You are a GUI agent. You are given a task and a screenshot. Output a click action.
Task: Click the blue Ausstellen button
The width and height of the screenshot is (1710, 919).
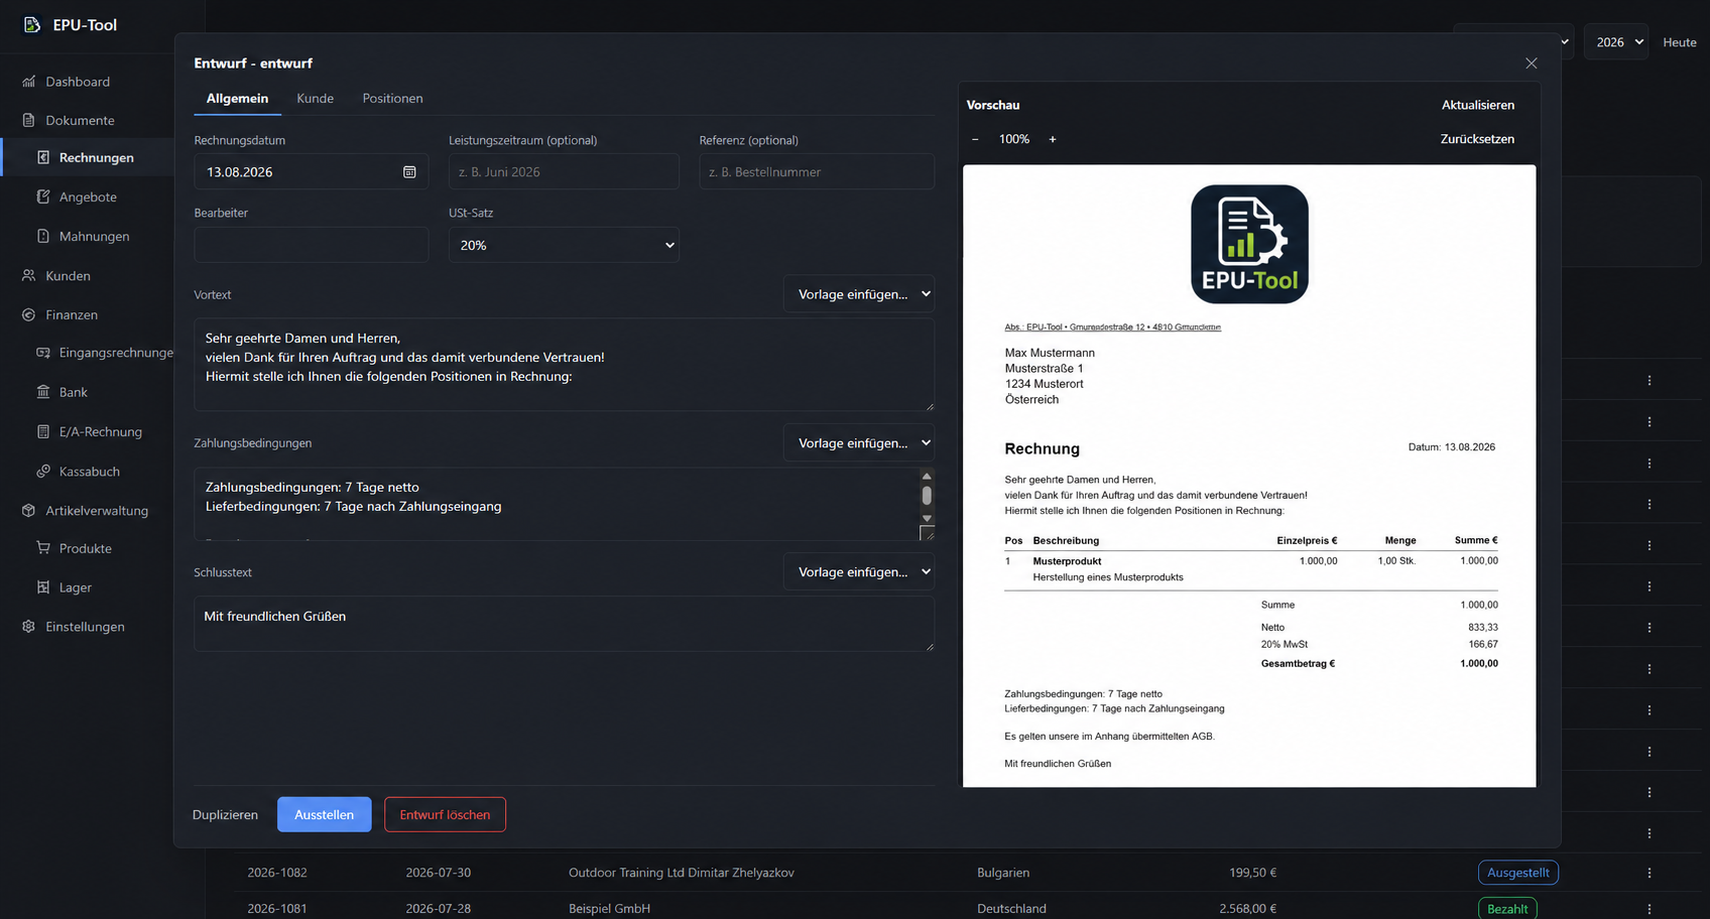coord(324,815)
